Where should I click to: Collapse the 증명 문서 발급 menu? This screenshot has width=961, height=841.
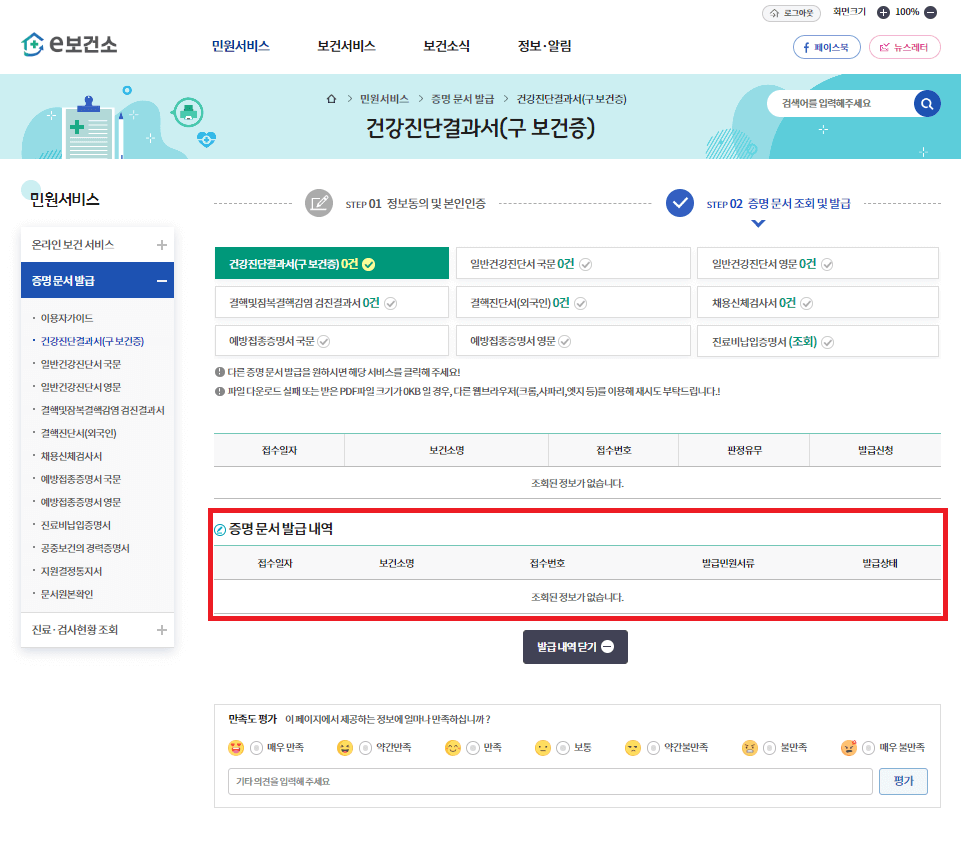tap(163, 280)
